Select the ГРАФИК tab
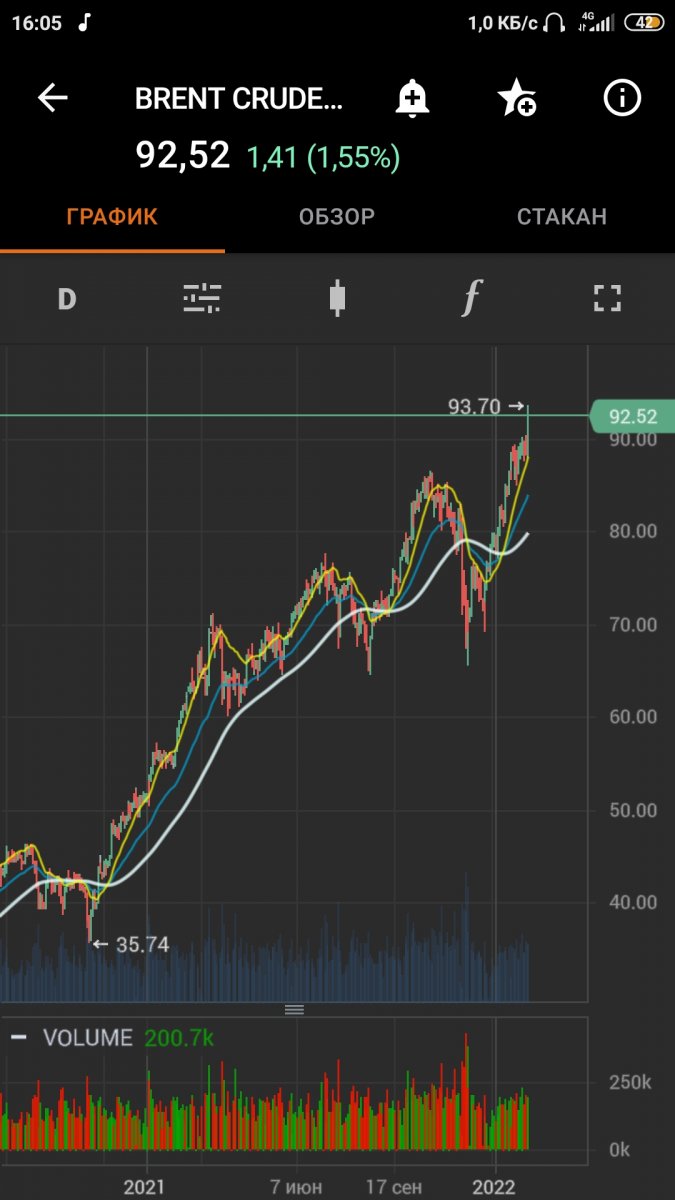Viewport: 675px width, 1200px height. click(x=112, y=217)
